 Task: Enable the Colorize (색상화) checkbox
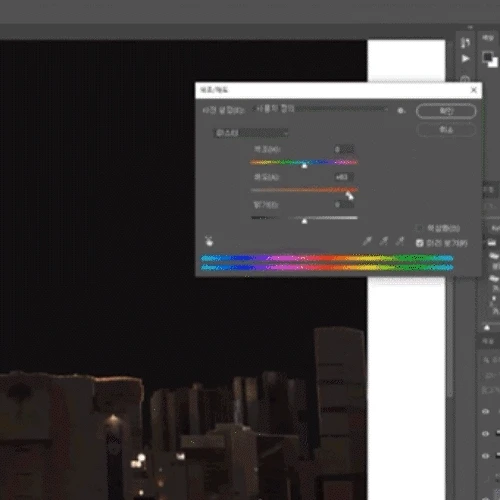[419, 228]
